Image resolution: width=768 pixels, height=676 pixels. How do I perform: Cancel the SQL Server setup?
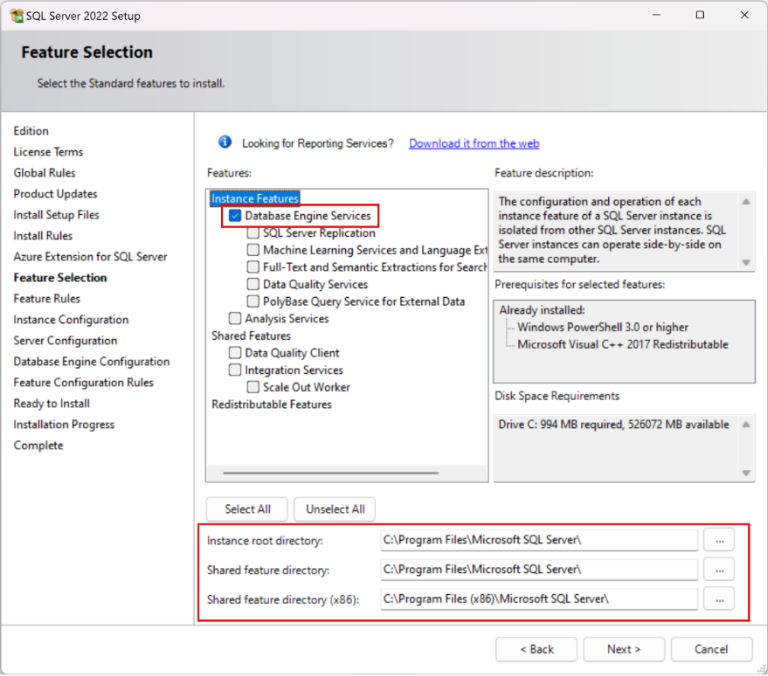click(x=711, y=649)
